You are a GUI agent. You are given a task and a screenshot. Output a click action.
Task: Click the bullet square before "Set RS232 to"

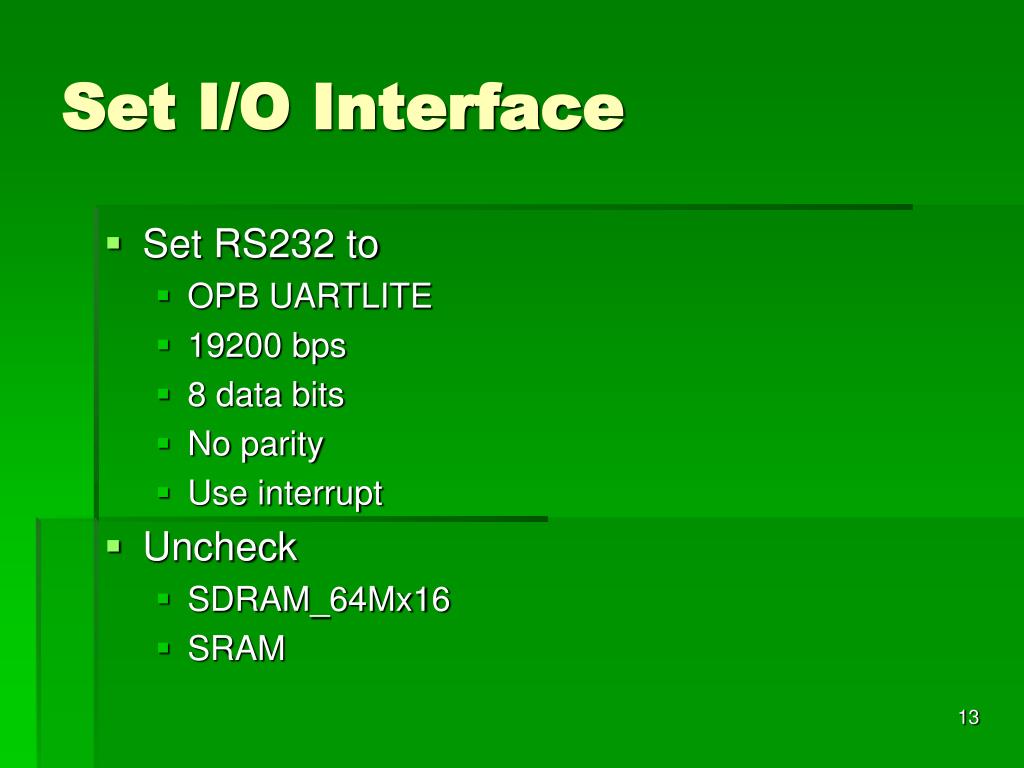114,244
